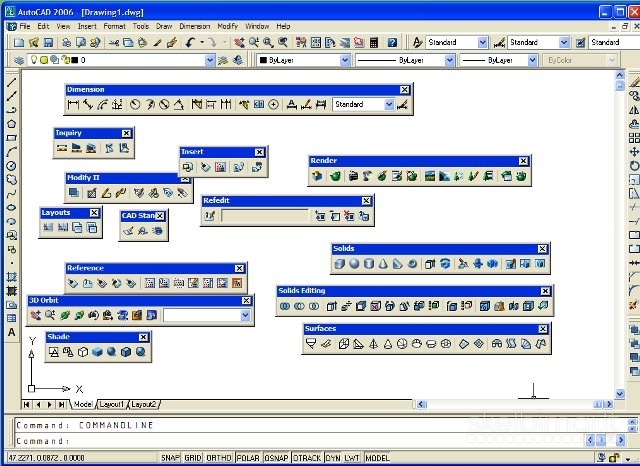The image size is (640, 466).
Task: Toggle OSNAP in the status bar
Action: coord(277,458)
